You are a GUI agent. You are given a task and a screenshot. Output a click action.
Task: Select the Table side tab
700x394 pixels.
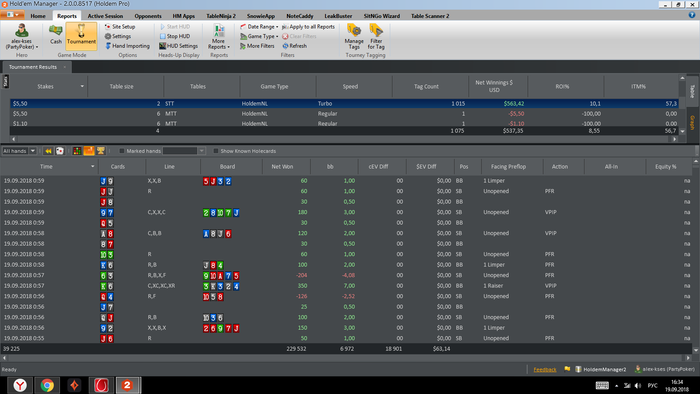[693, 91]
